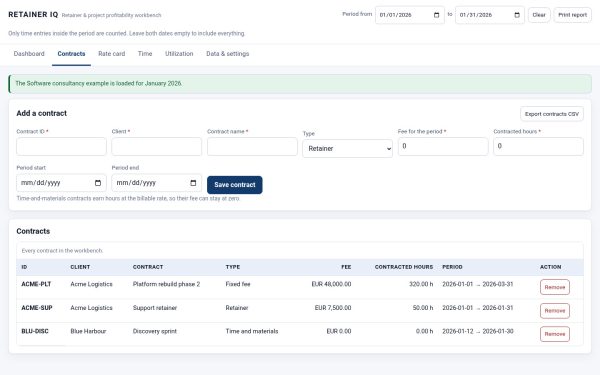Remove the ACME-SUP contract

click(x=555, y=311)
